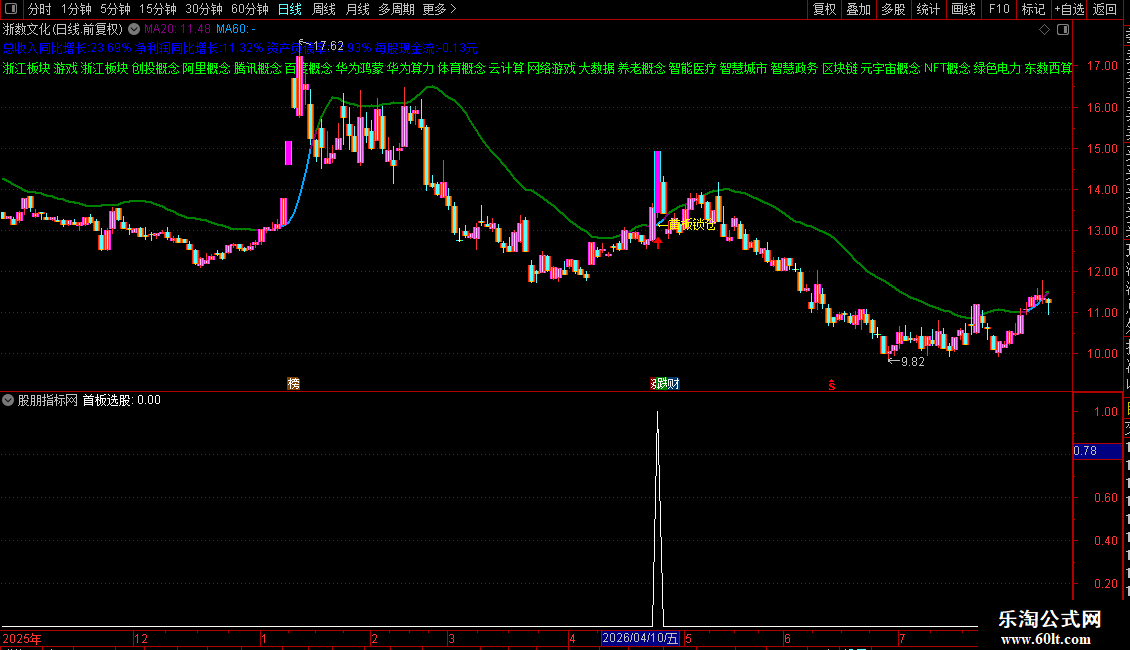Screen dimensions: 1130x650
Task: Switch to 1分钟 period
Action: click(76, 9)
